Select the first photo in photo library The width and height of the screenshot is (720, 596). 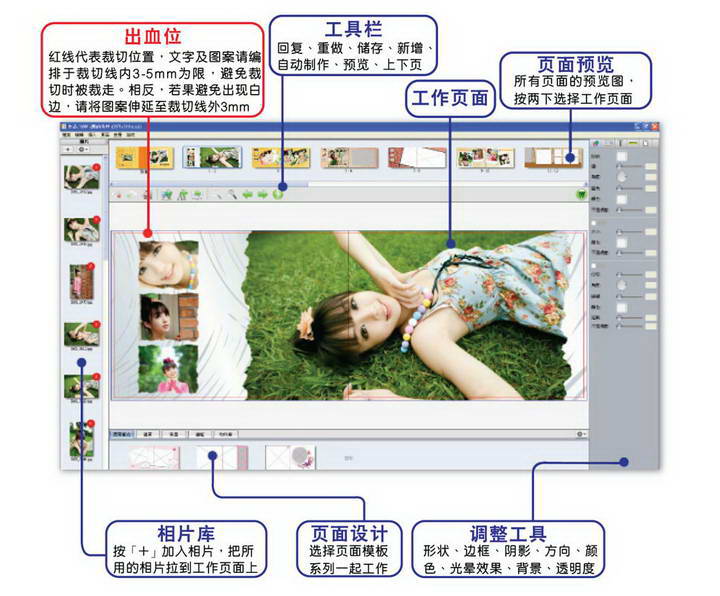[81, 177]
